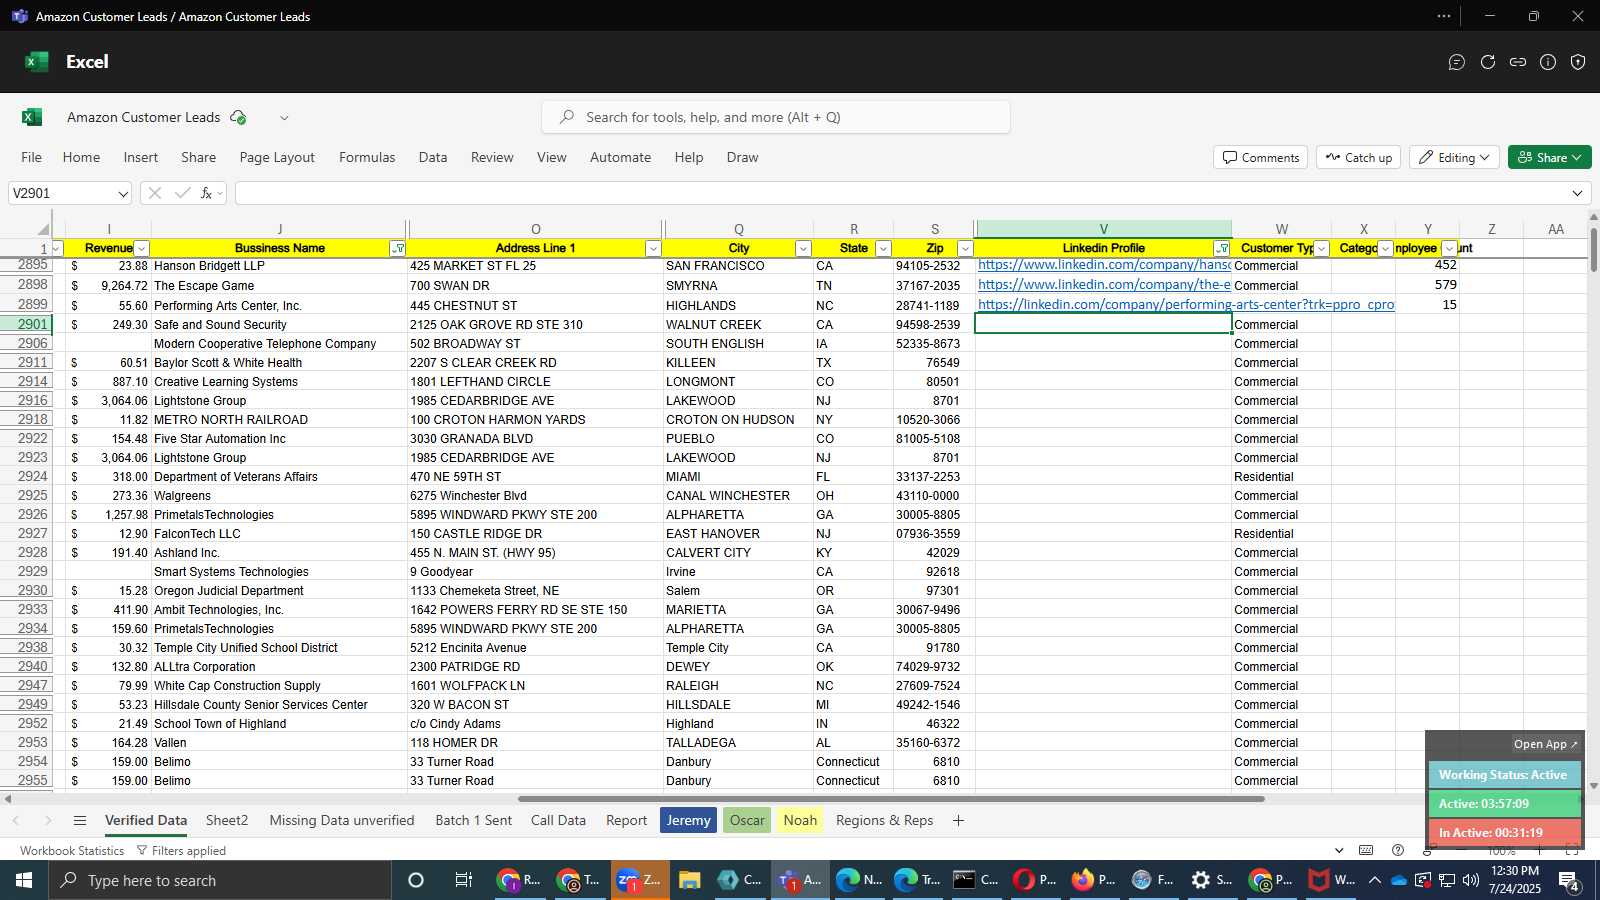
Task: Switch to the Missing Data unverified sheet
Action: pos(342,820)
